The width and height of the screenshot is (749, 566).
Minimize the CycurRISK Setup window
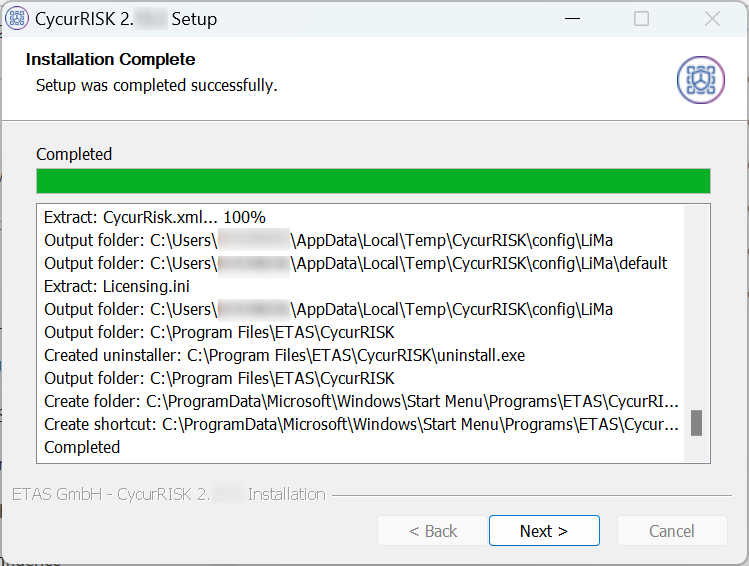(x=571, y=19)
